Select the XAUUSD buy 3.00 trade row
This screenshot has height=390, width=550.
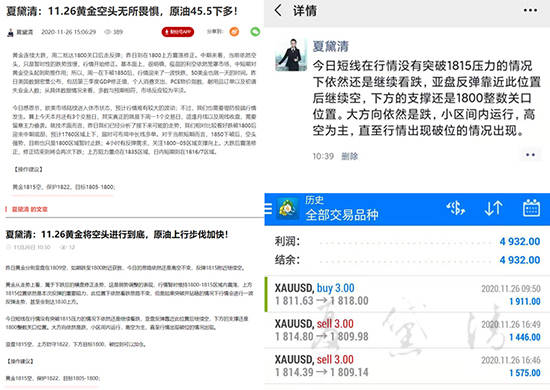coord(407,294)
